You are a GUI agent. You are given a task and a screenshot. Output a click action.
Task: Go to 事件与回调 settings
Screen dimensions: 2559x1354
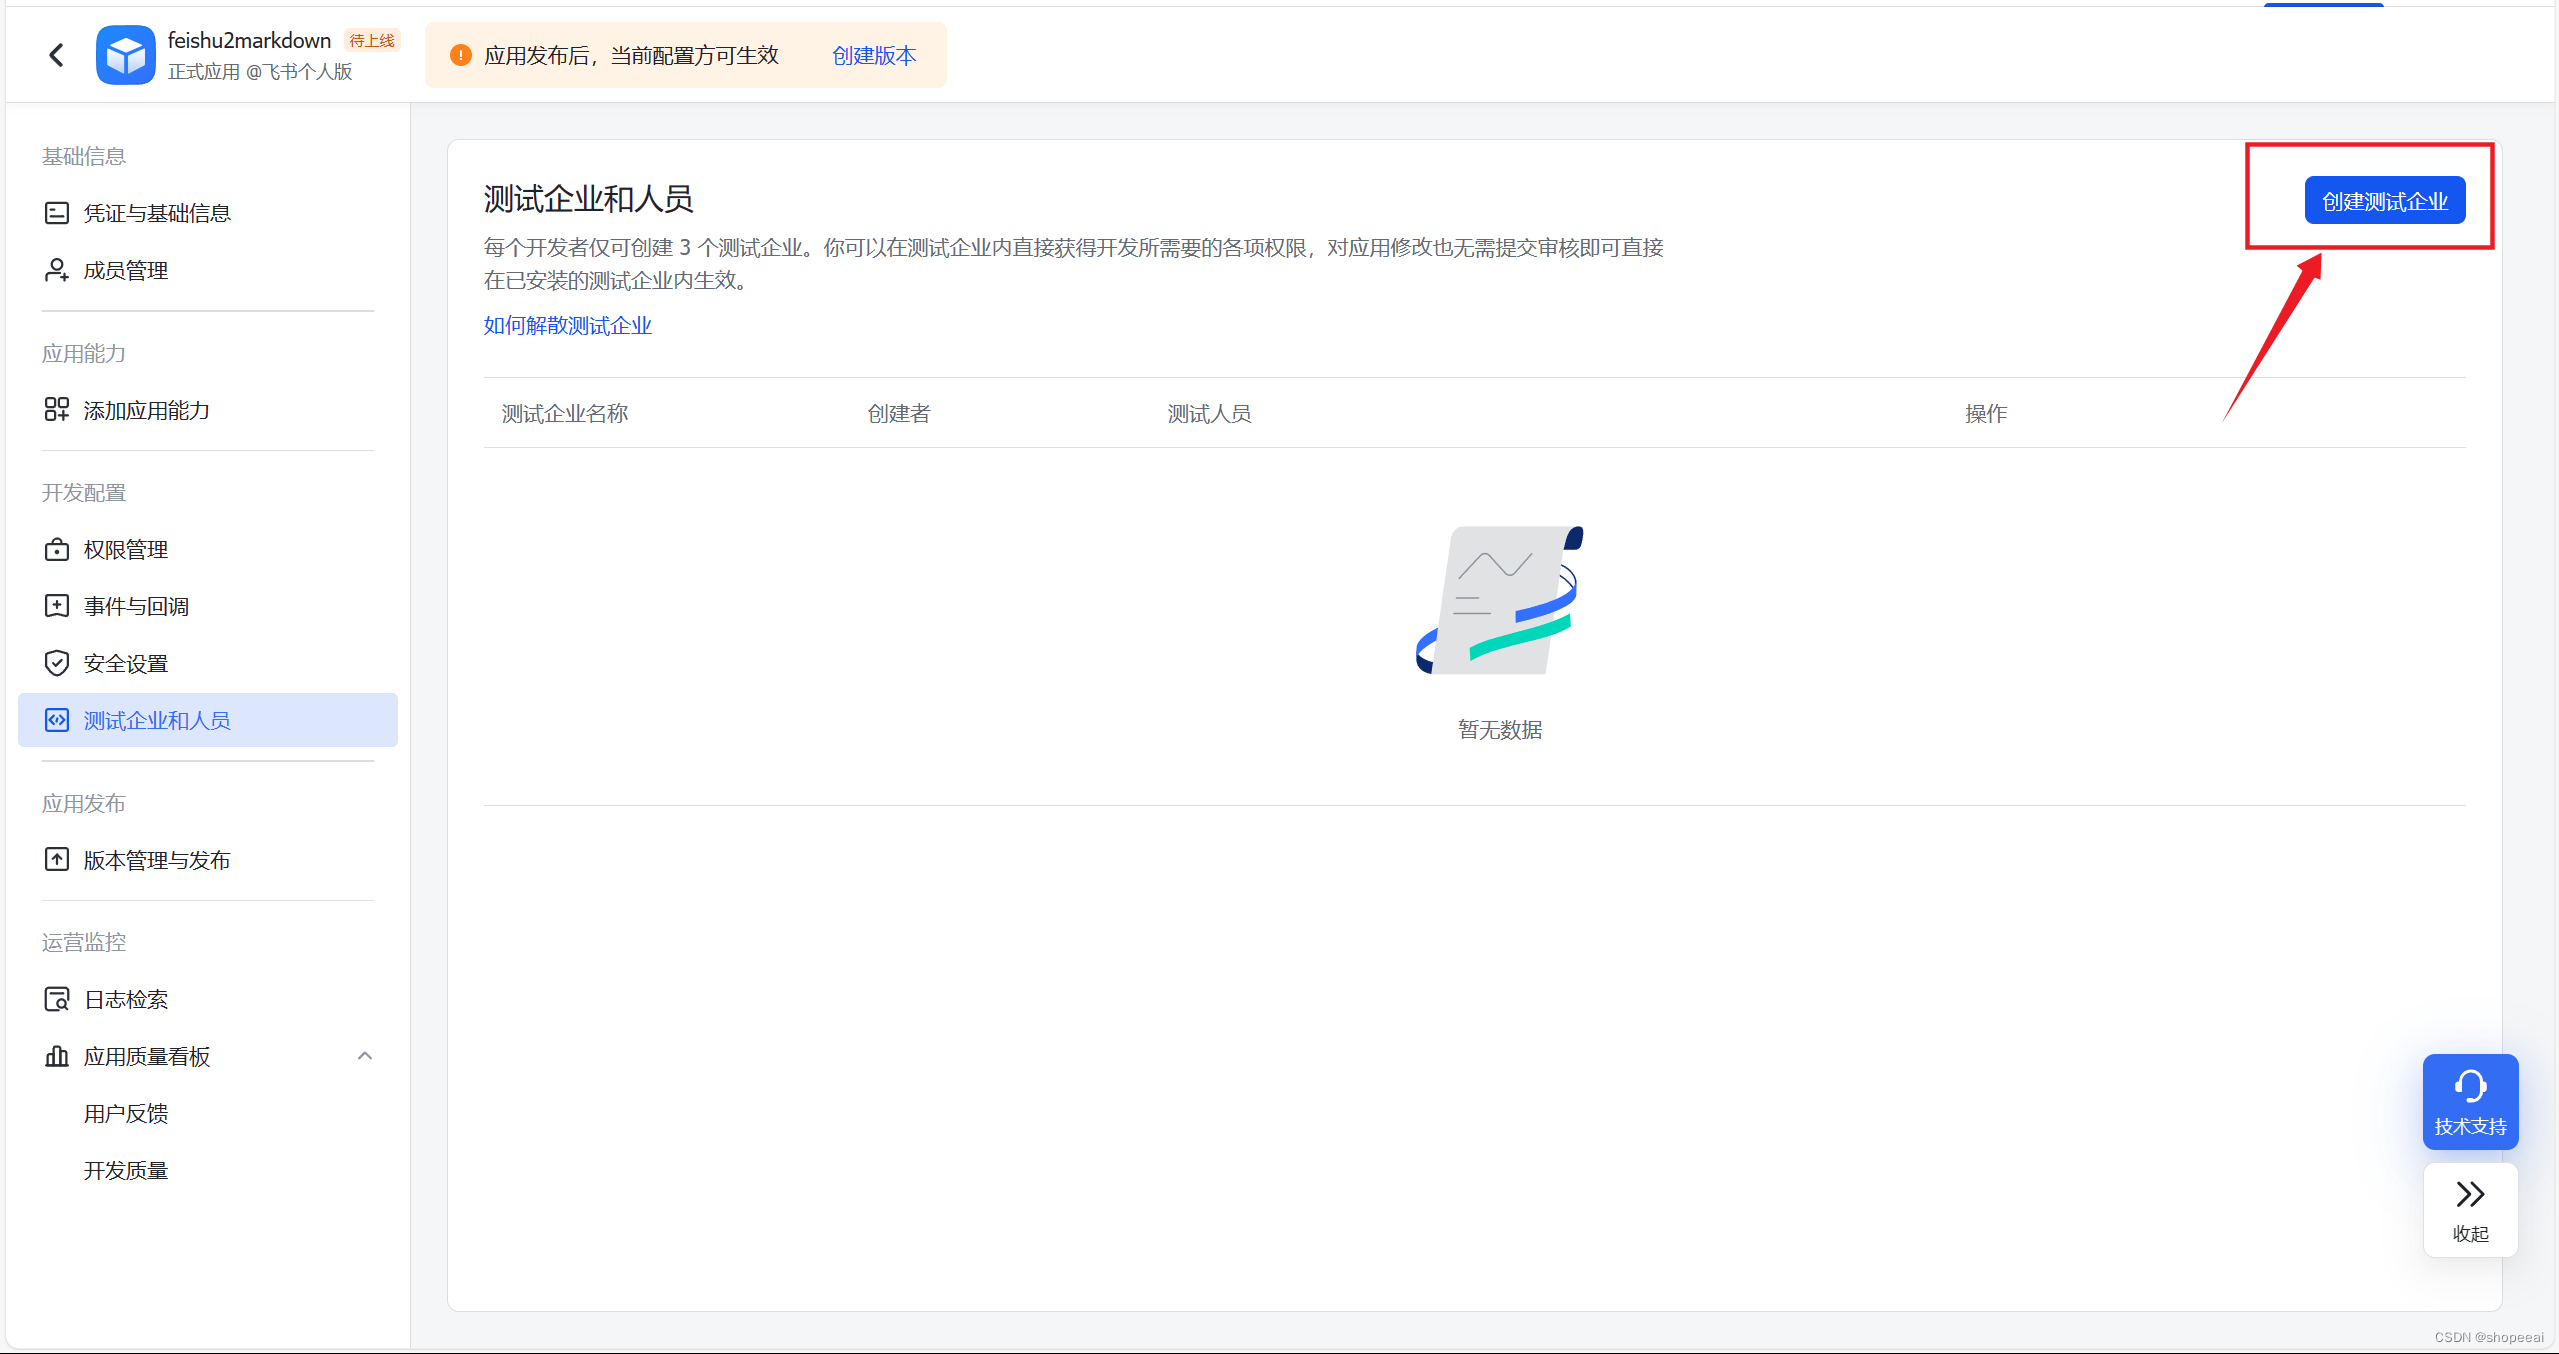136,606
